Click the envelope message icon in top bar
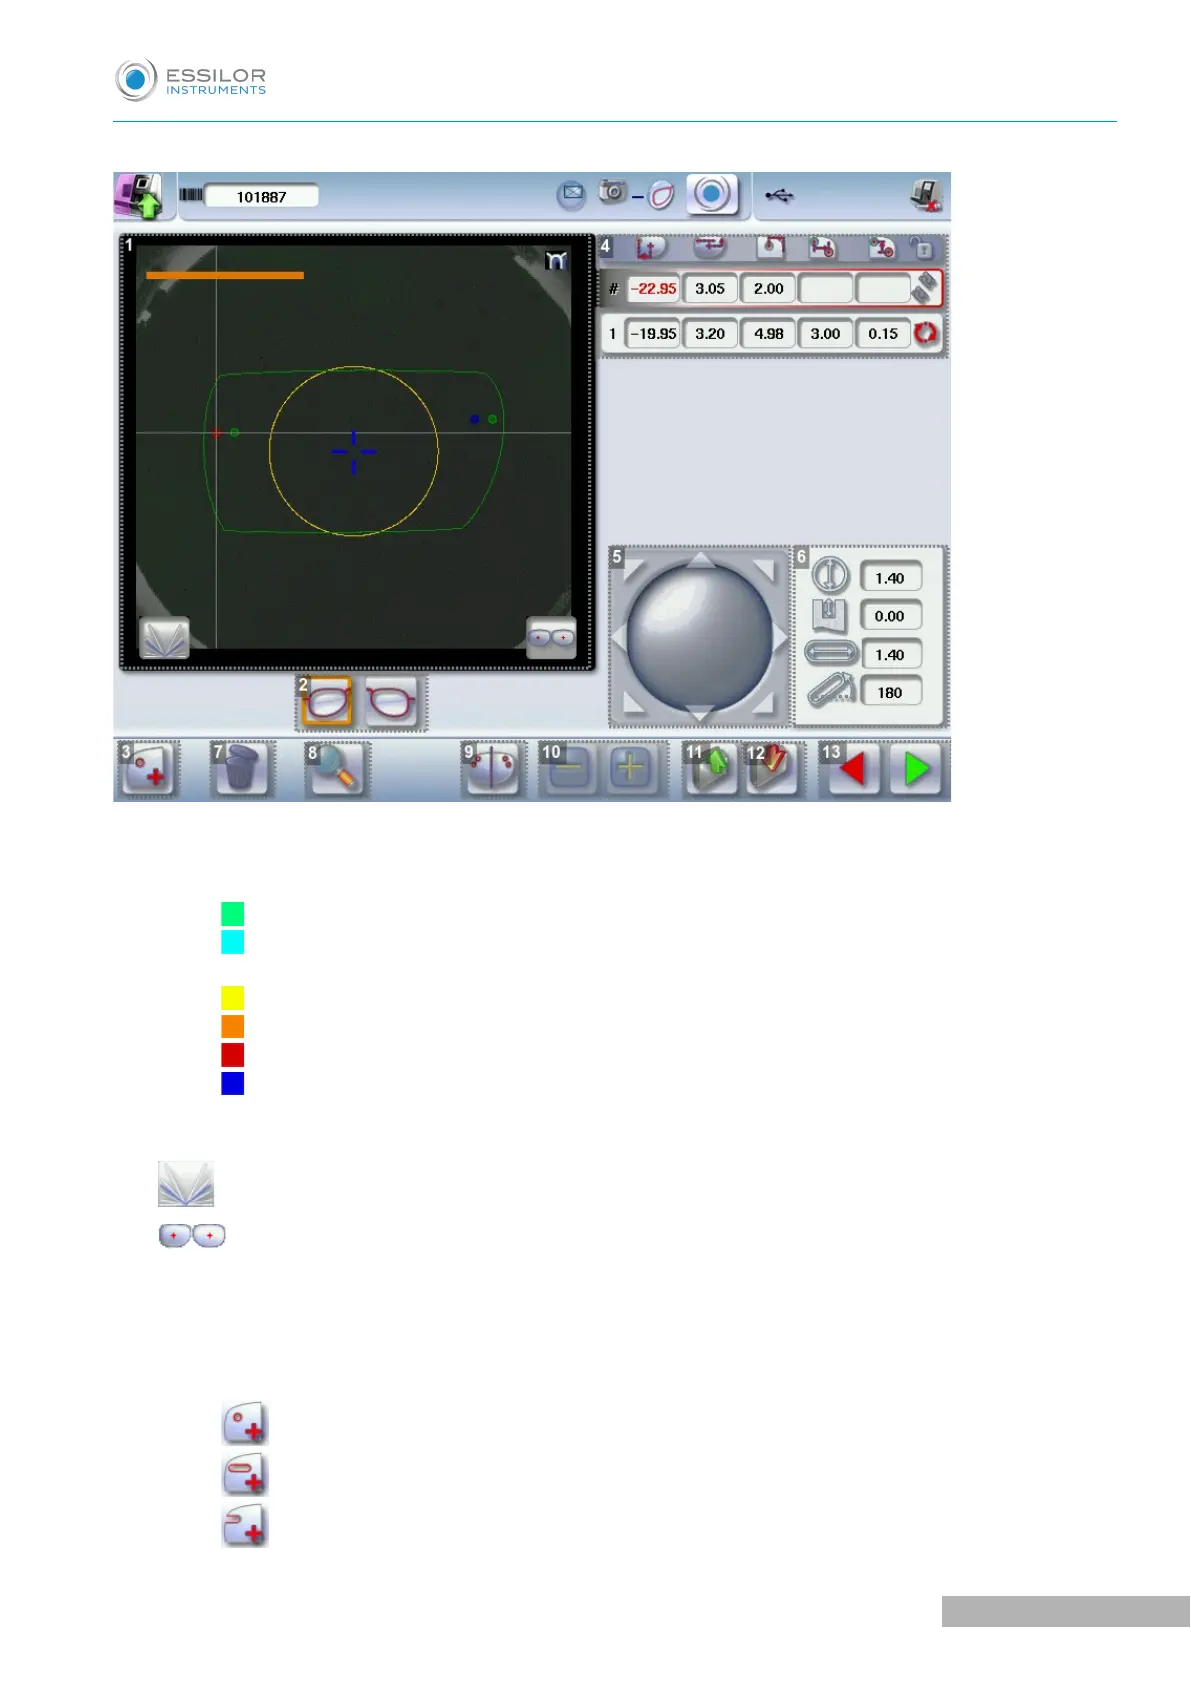 (x=571, y=194)
